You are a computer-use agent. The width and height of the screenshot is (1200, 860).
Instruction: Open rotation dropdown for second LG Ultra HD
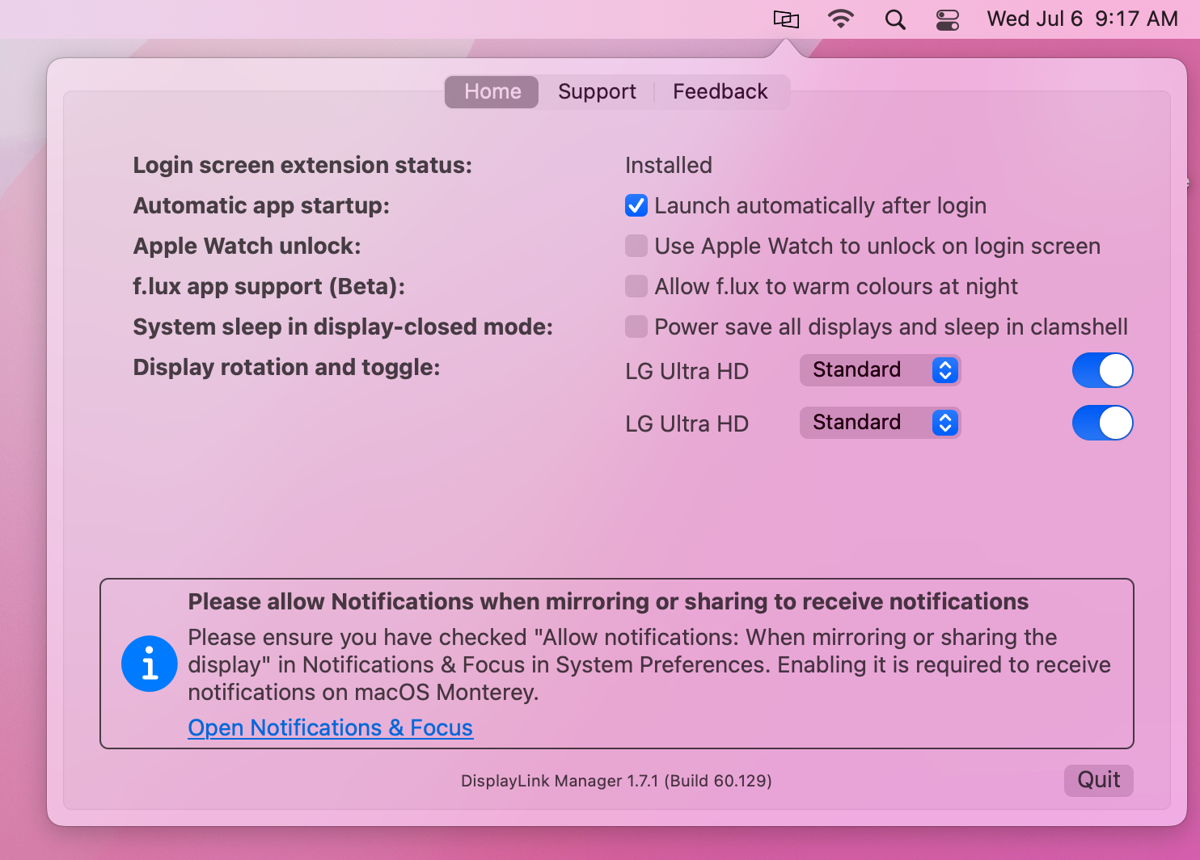pyautogui.click(x=880, y=423)
